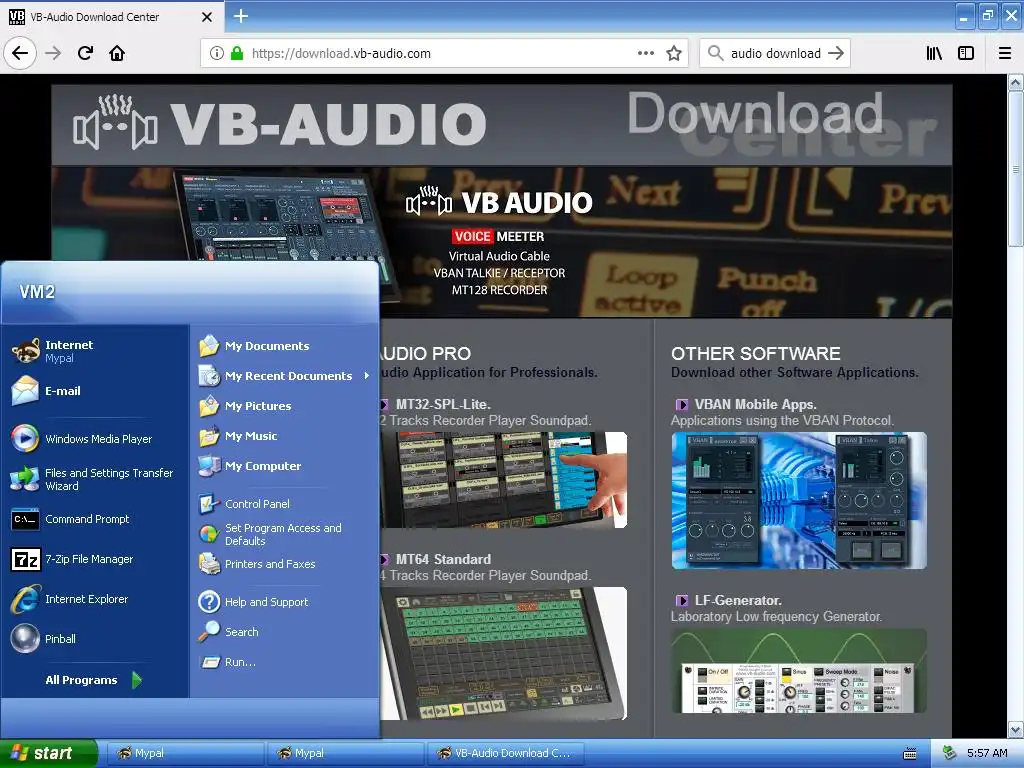
Task: Open Control Panel
Action: coord(284,504)
